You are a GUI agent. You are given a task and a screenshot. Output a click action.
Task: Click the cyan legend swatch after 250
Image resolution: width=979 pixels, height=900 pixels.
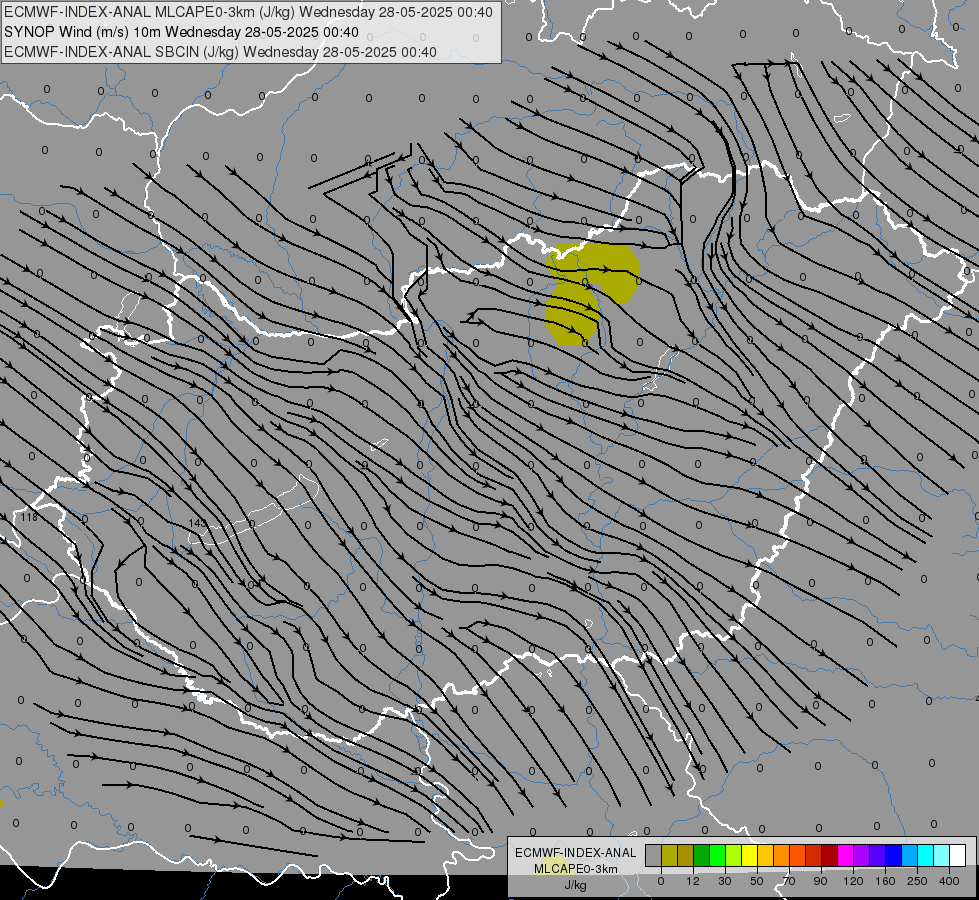pyautogui.click(x=925, y=855)
